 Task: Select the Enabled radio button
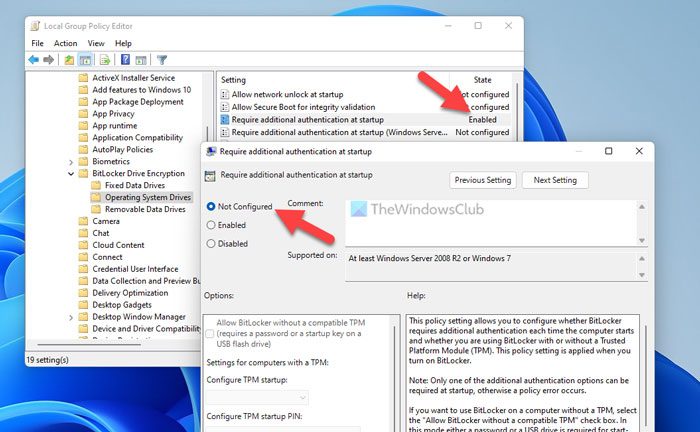(211, 225)
